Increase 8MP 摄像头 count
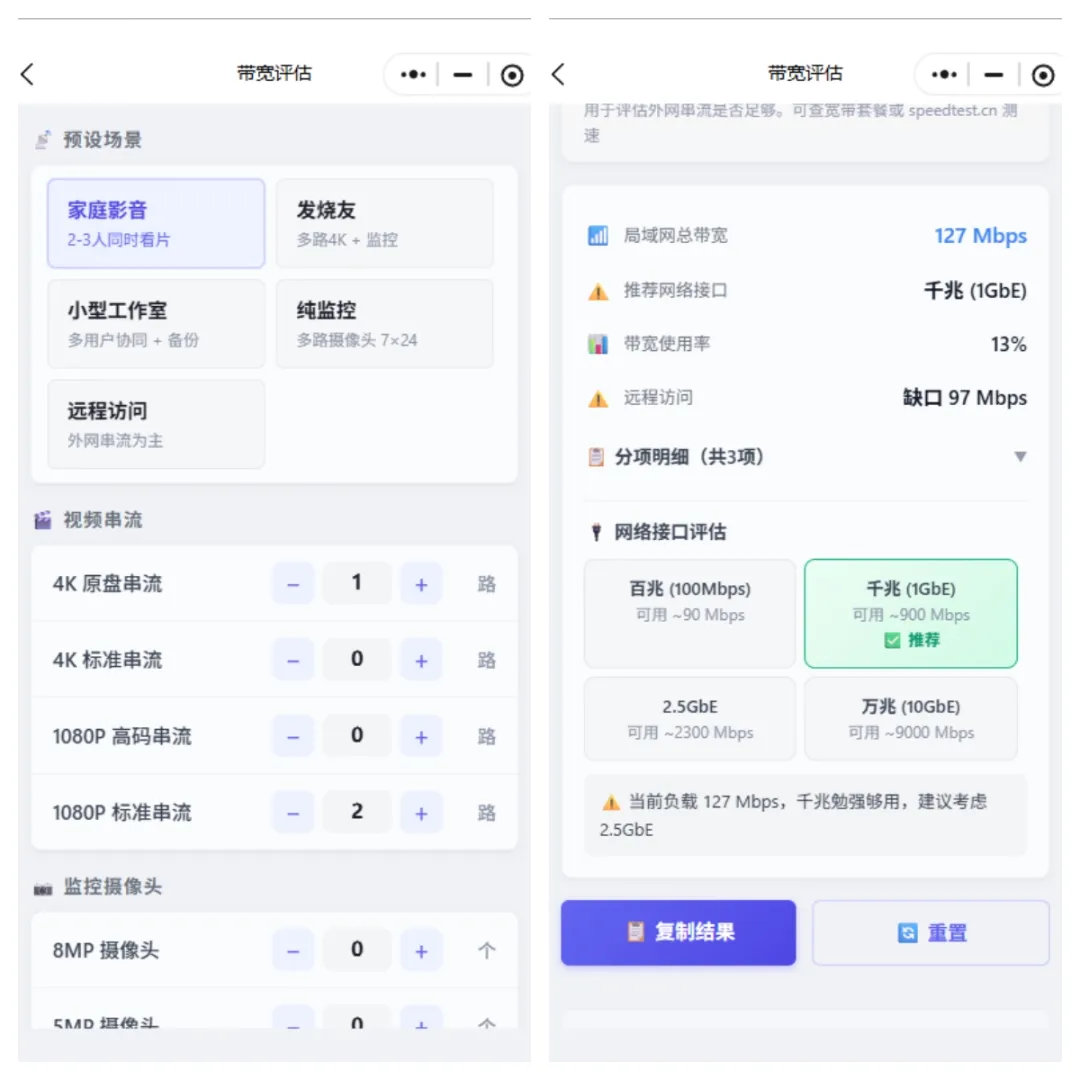This screenshot has height=1080, width=1080. tap(422, 951)
